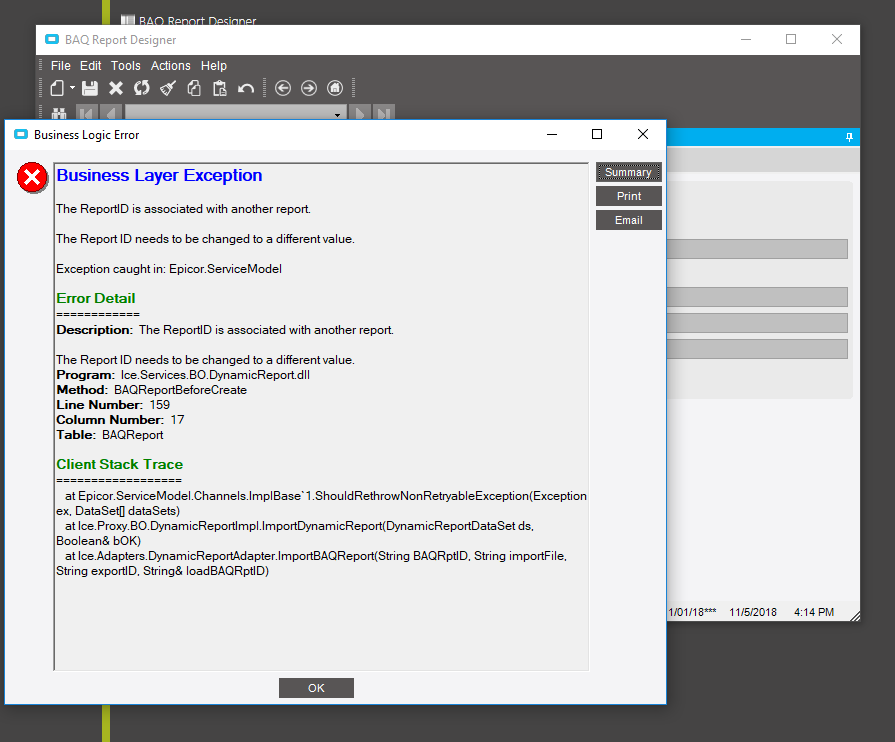Click the binoculars Search icon

point(59,113)
